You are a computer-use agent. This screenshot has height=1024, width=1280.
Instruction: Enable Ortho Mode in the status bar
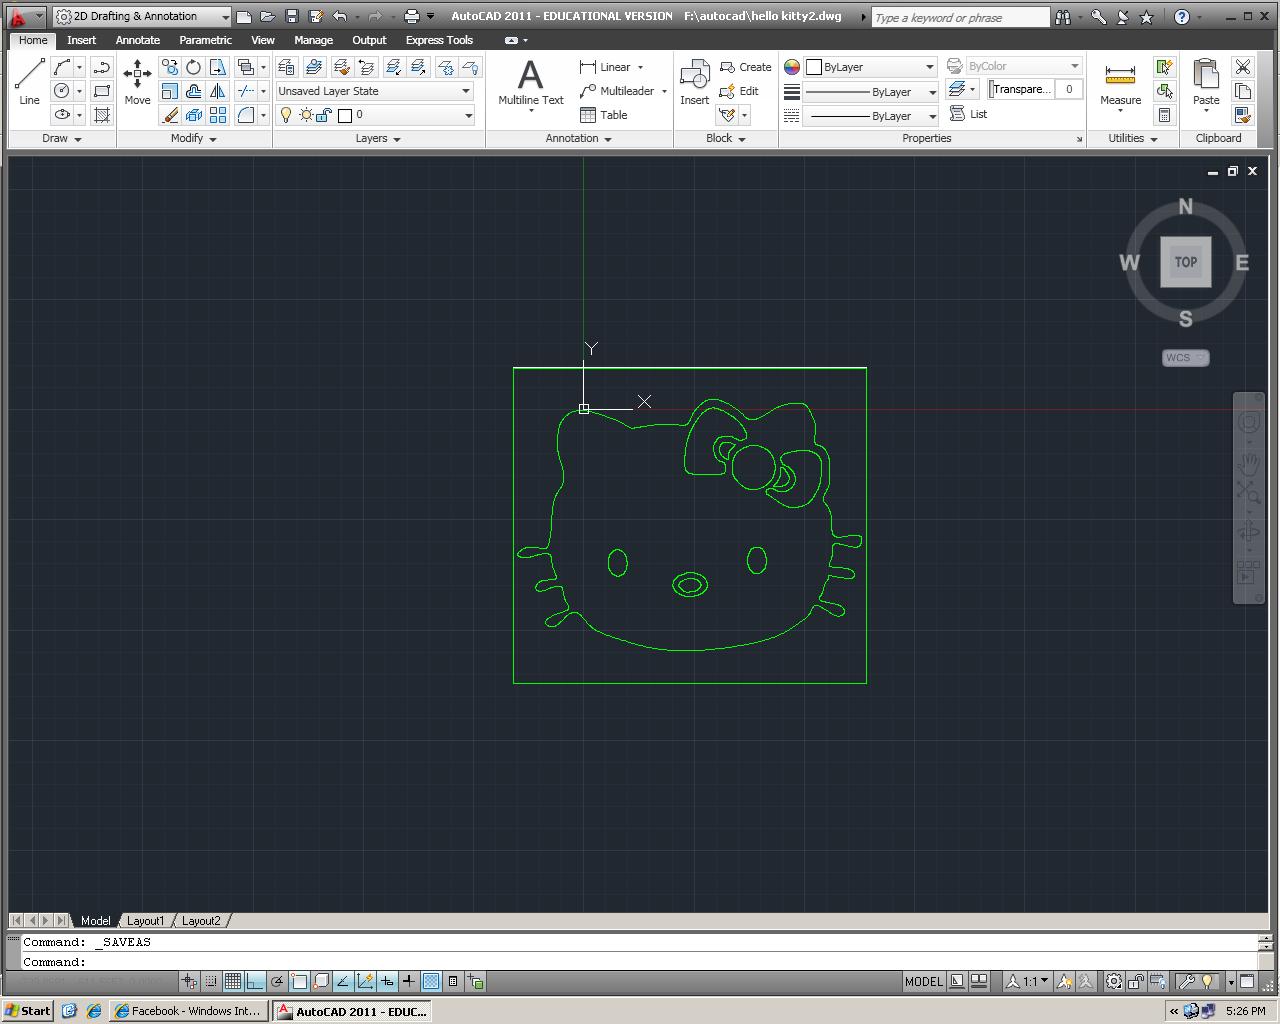tap(256, 981)
